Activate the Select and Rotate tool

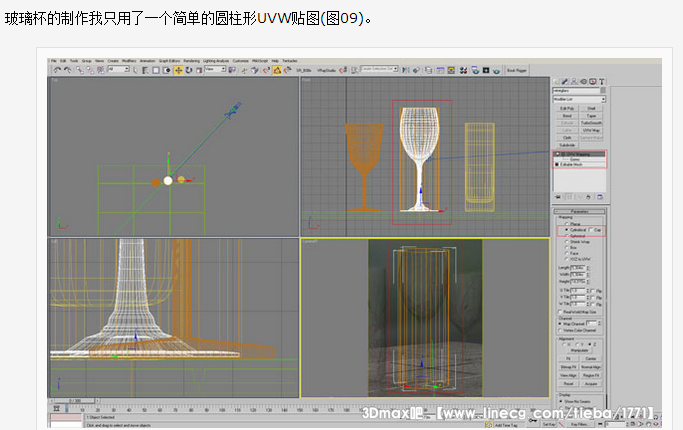189,70
